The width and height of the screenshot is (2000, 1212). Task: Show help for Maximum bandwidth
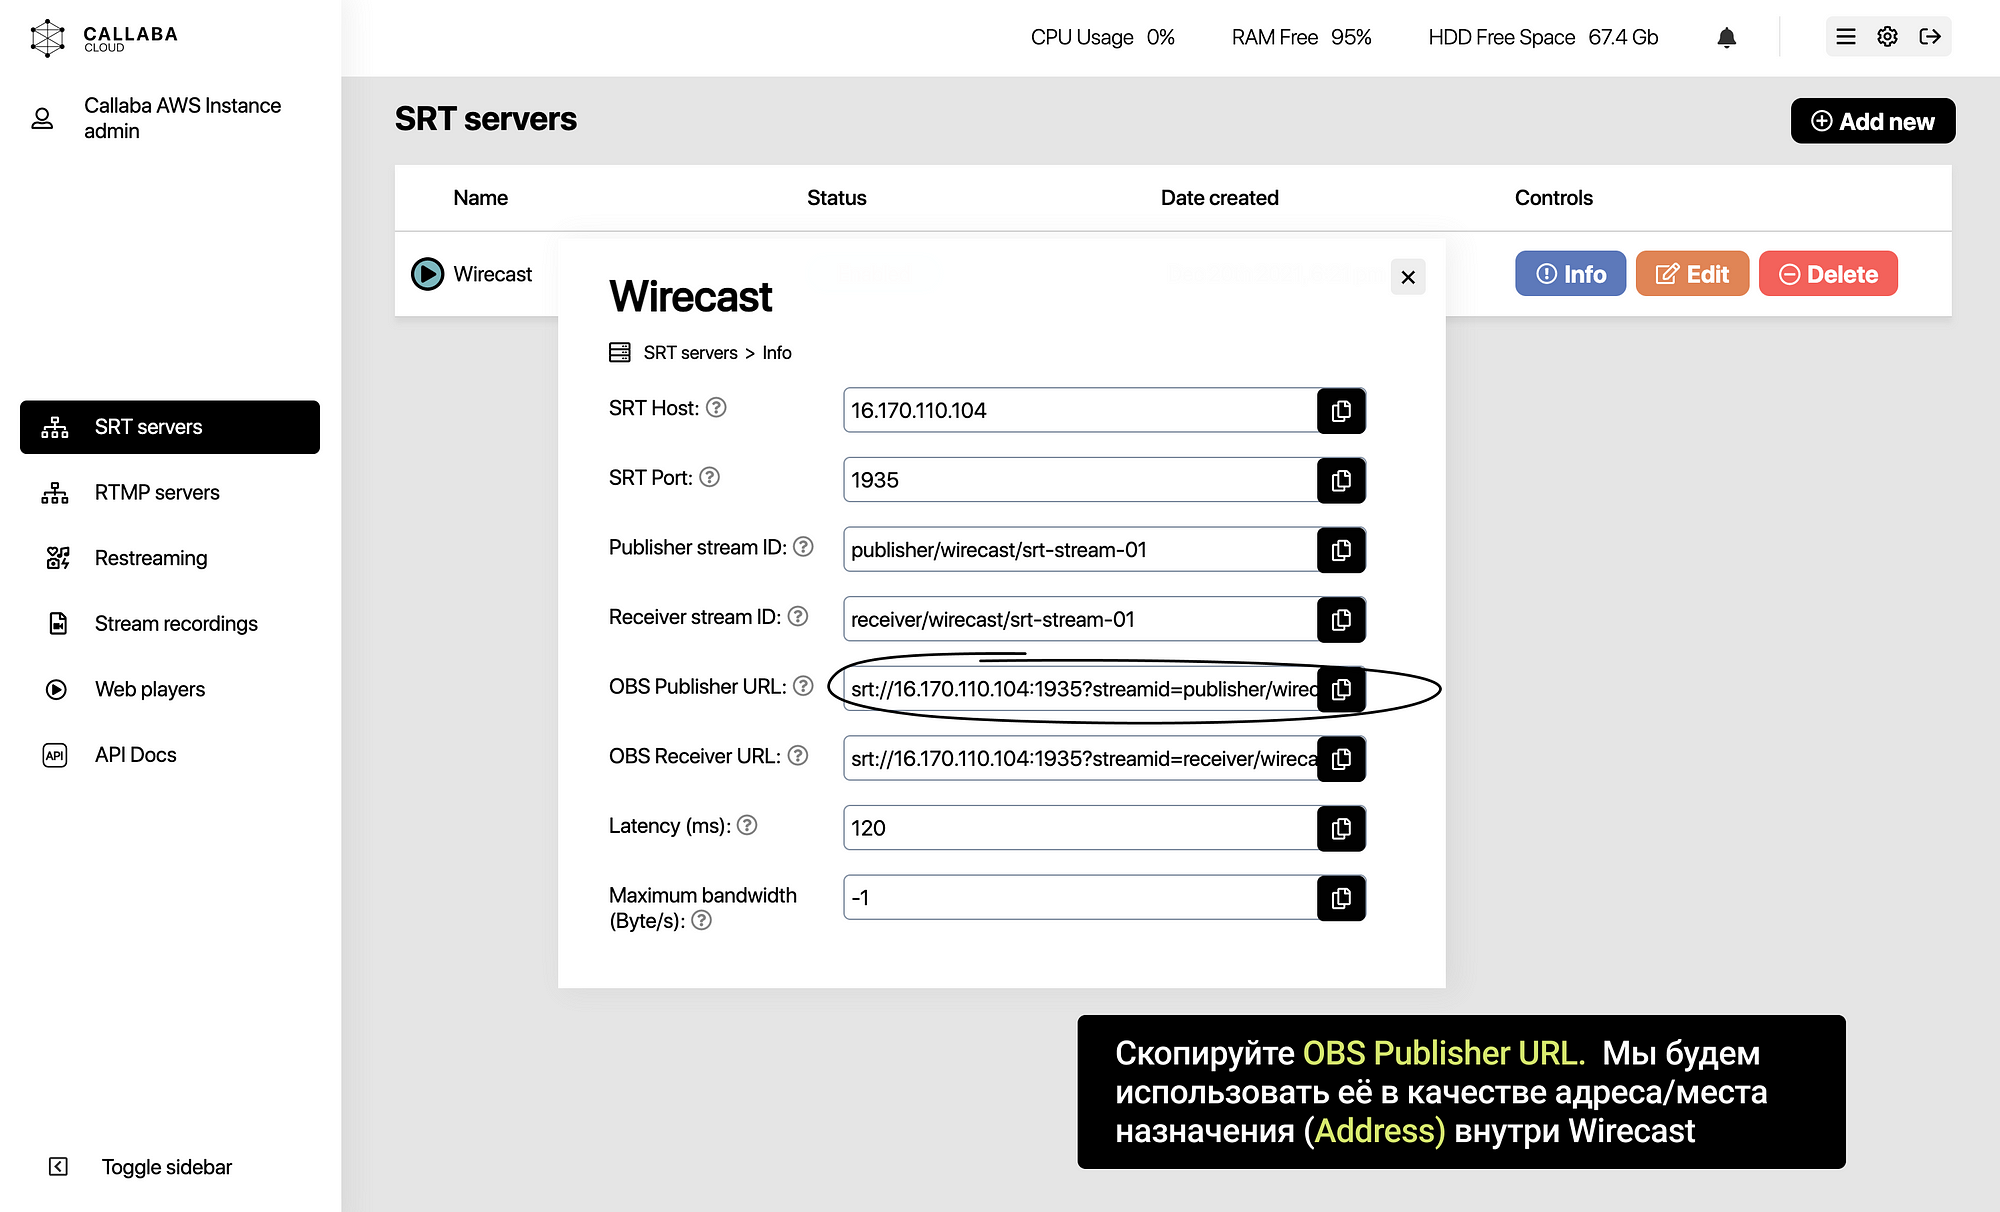tap(702, 920)
